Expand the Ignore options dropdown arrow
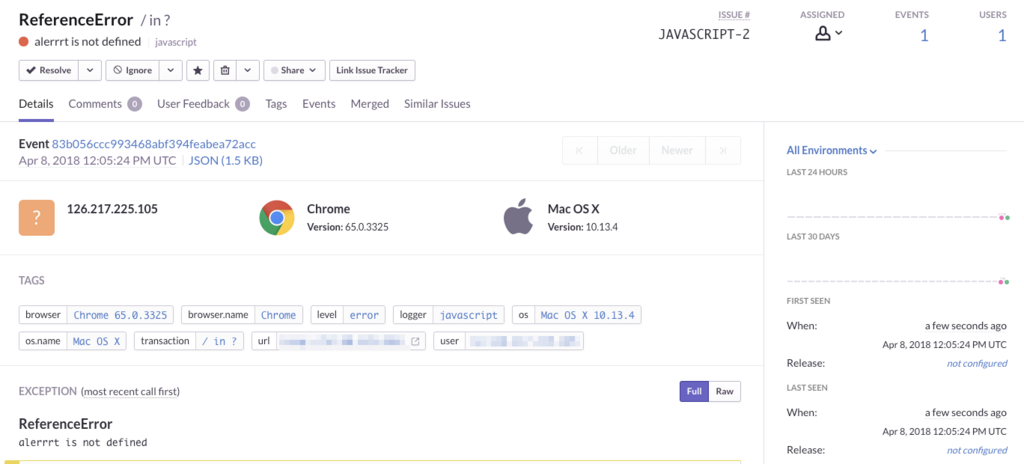The image size is (1024, 464). pyautogui.click(x=170, y=71)
